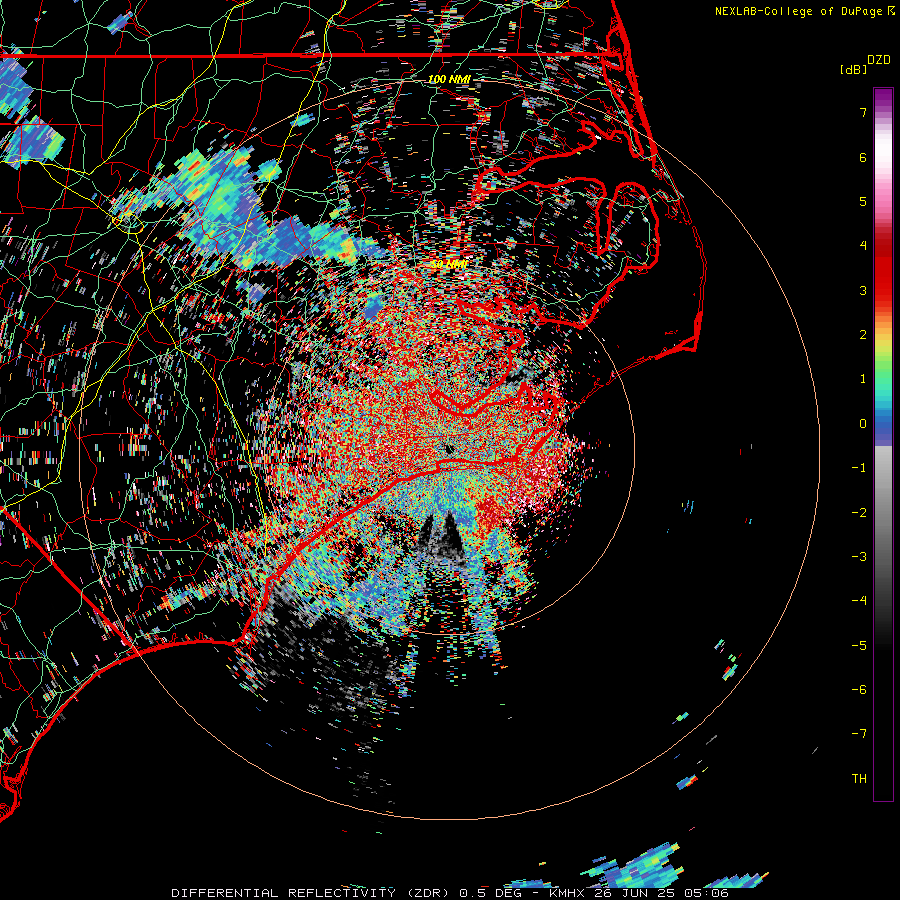Click the -5 value on the color scale

859,645
